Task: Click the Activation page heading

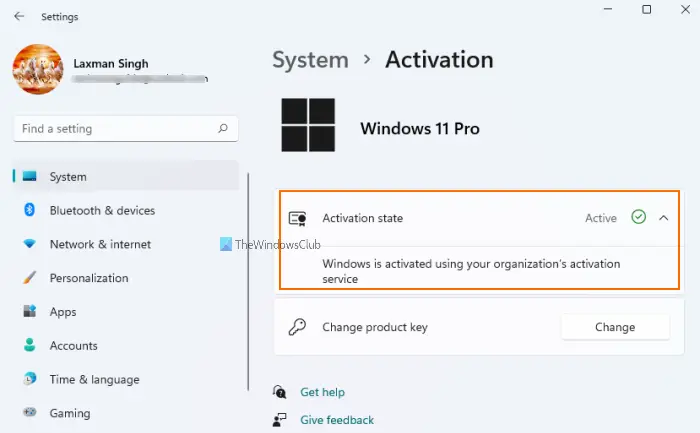Action: click(439, 59)
